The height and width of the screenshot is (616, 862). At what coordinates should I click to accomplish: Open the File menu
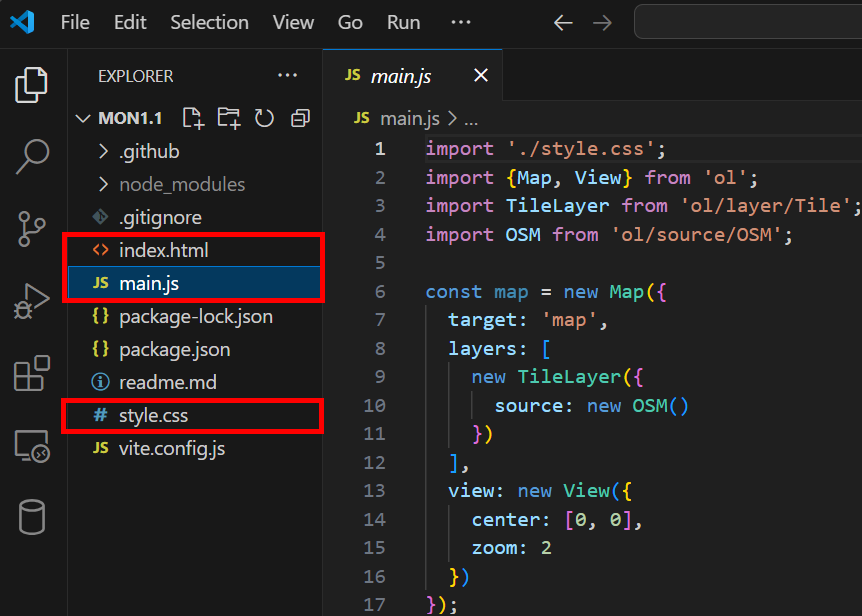(75, 23)
